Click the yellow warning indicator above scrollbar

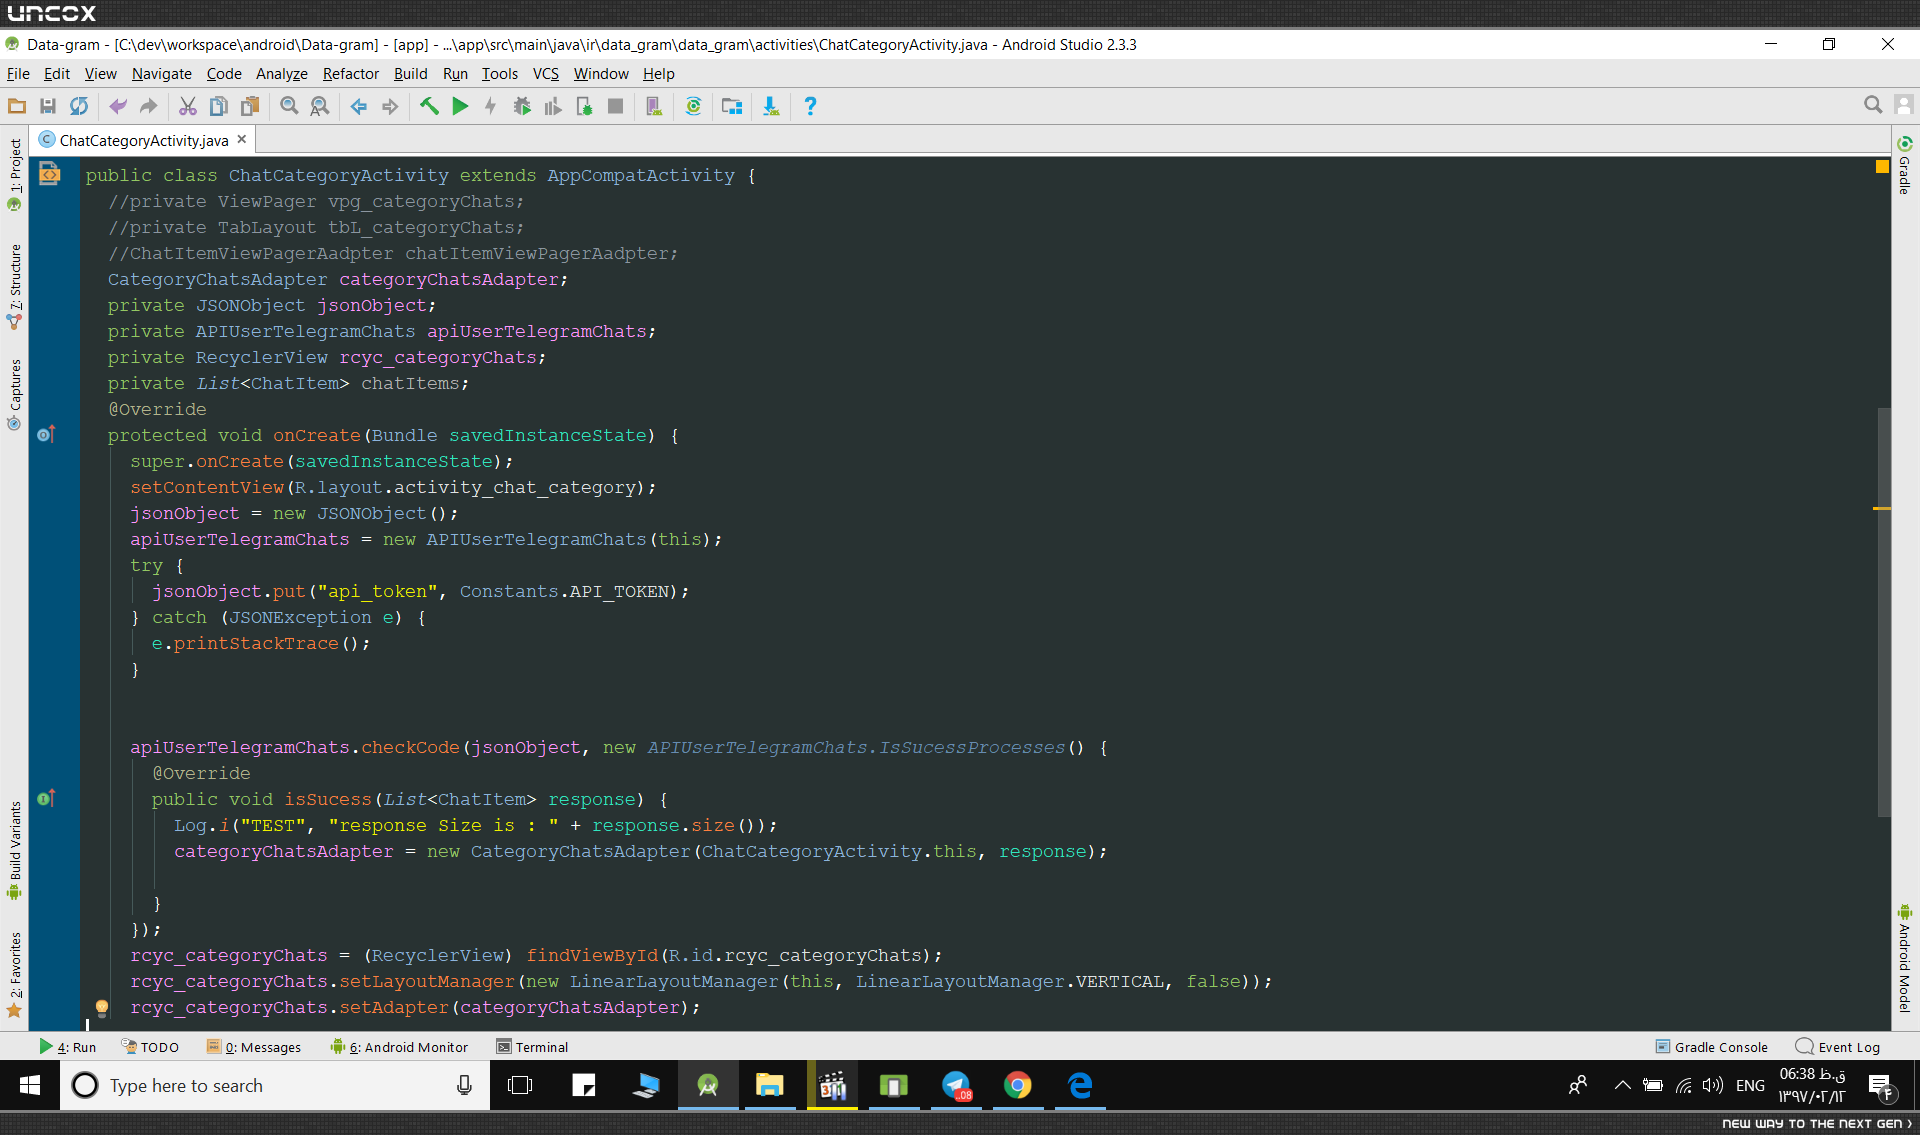pyautogui.click(x=1882, y=167)
